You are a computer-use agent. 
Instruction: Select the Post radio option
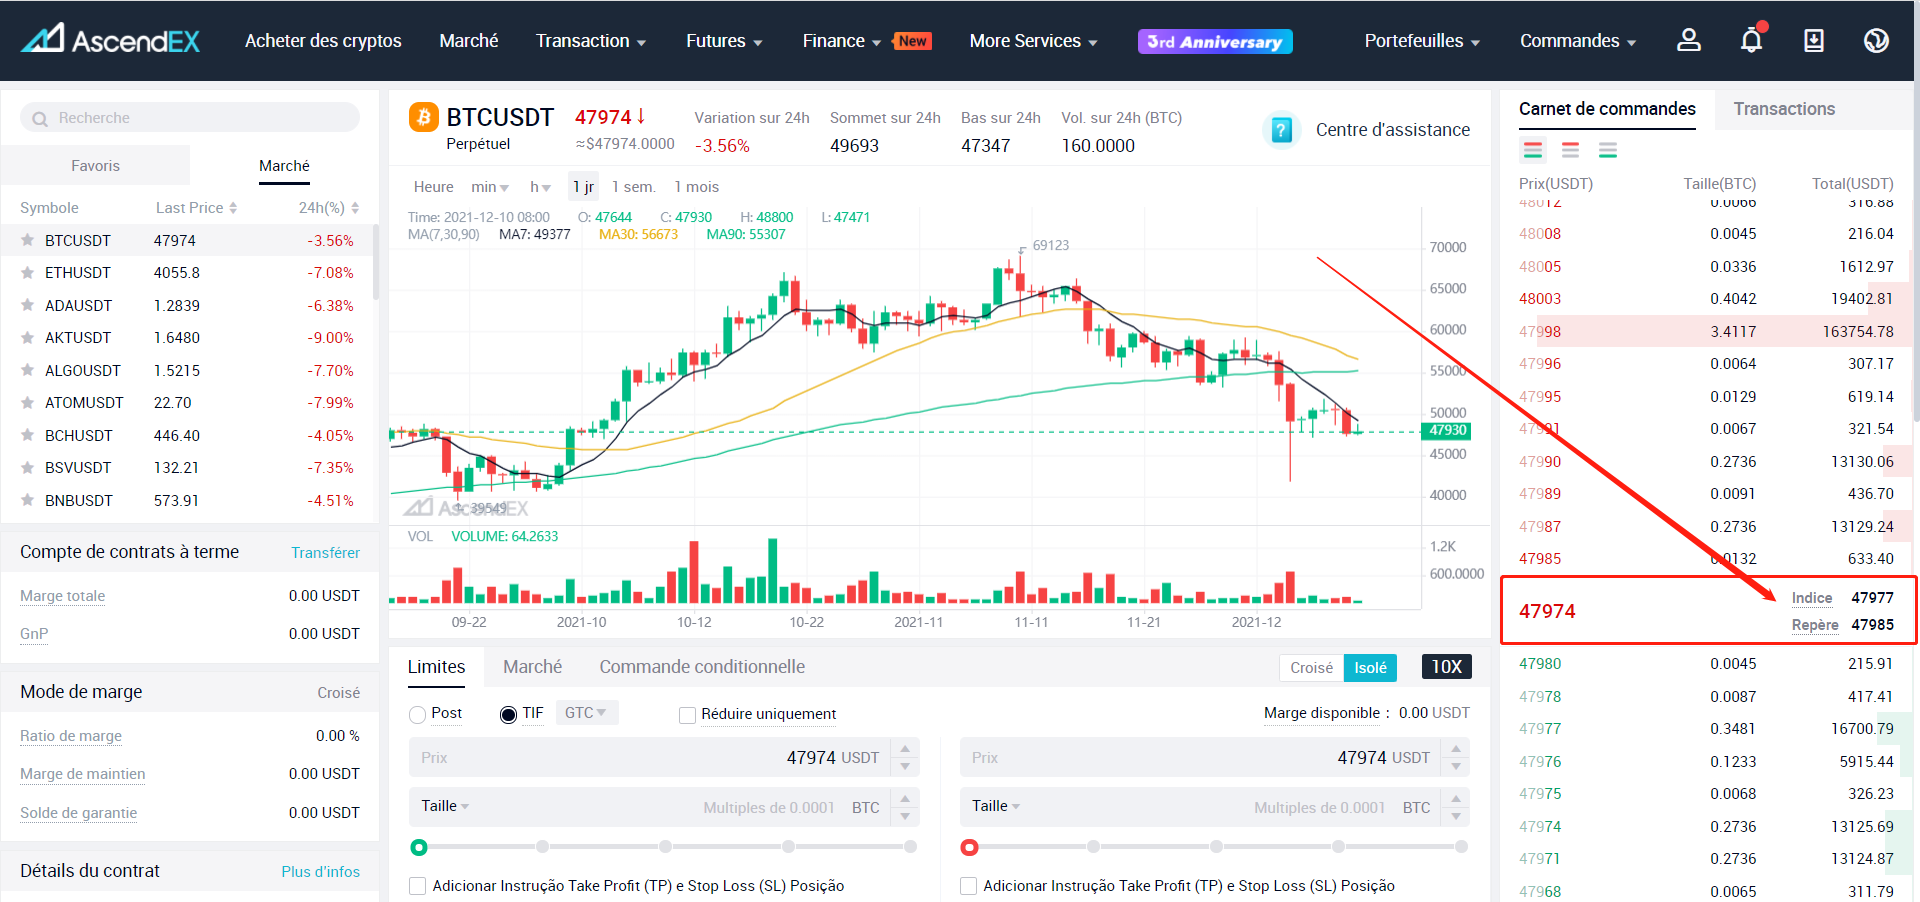pyautogui.click(x=418, y=715)
